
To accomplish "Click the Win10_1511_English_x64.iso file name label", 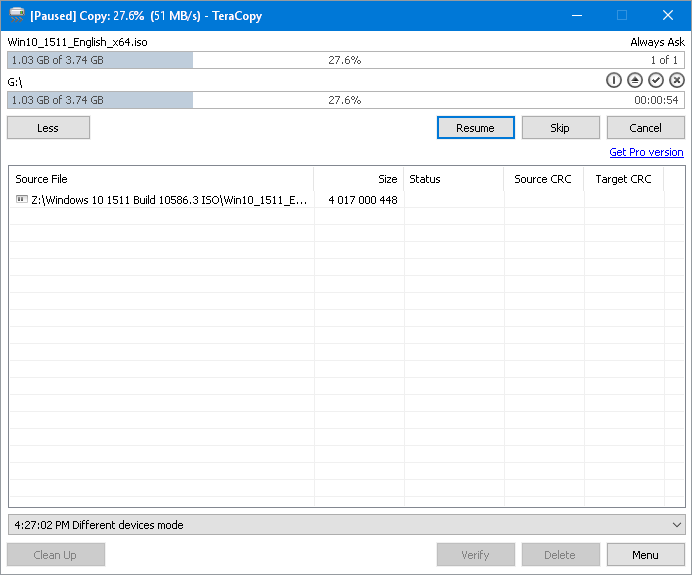I will click(x=78, y=42).
